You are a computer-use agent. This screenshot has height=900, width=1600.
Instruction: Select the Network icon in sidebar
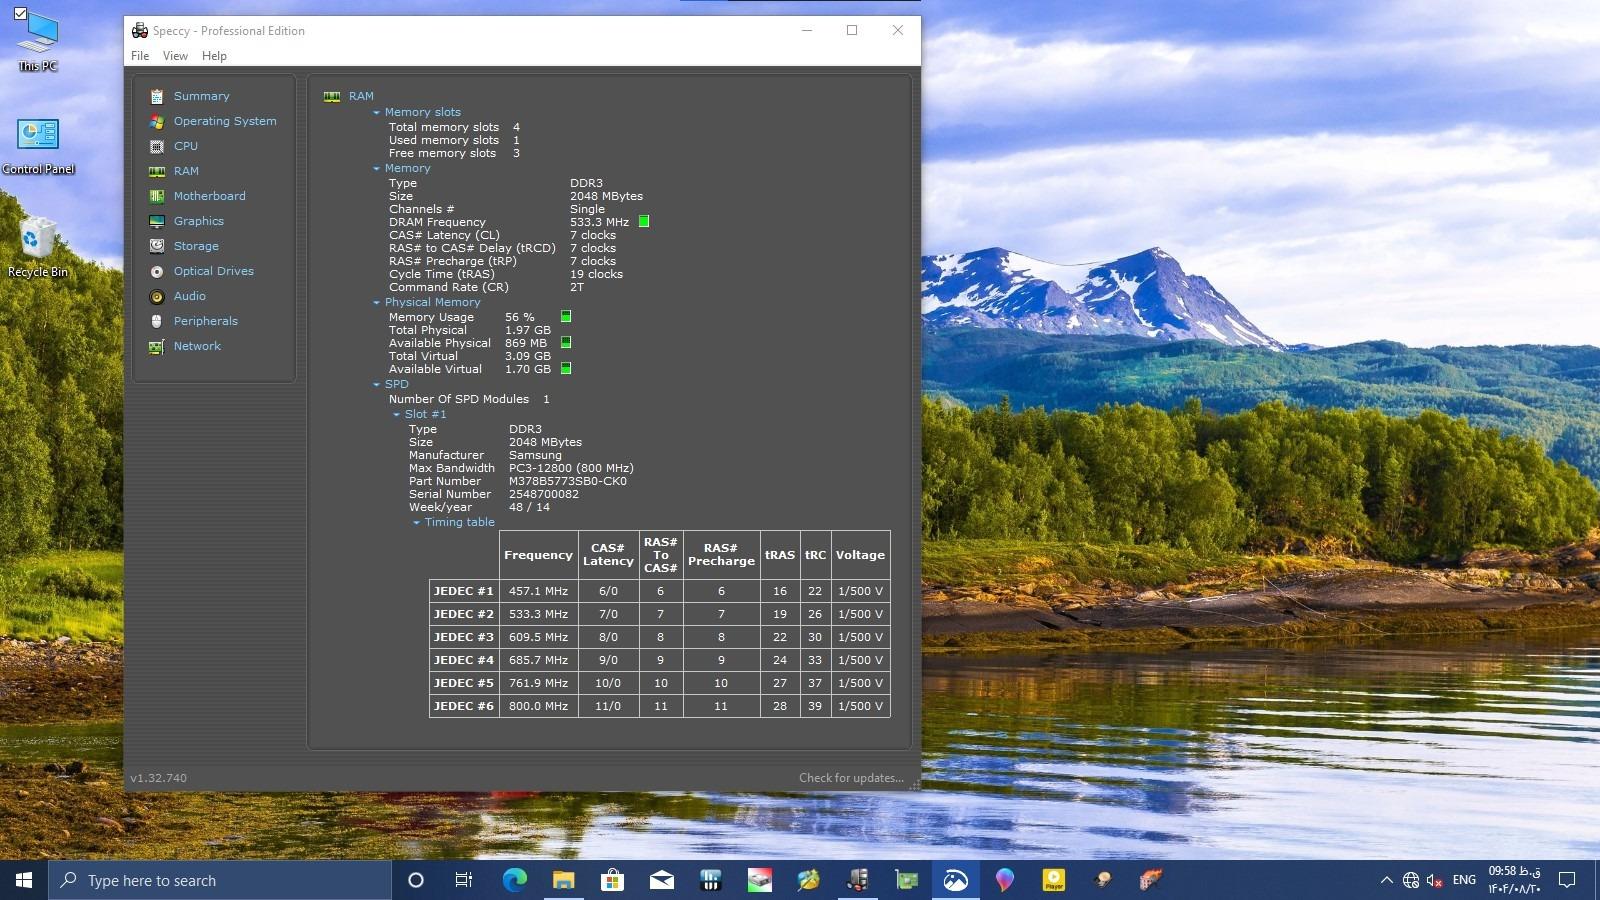pos(157,347)
